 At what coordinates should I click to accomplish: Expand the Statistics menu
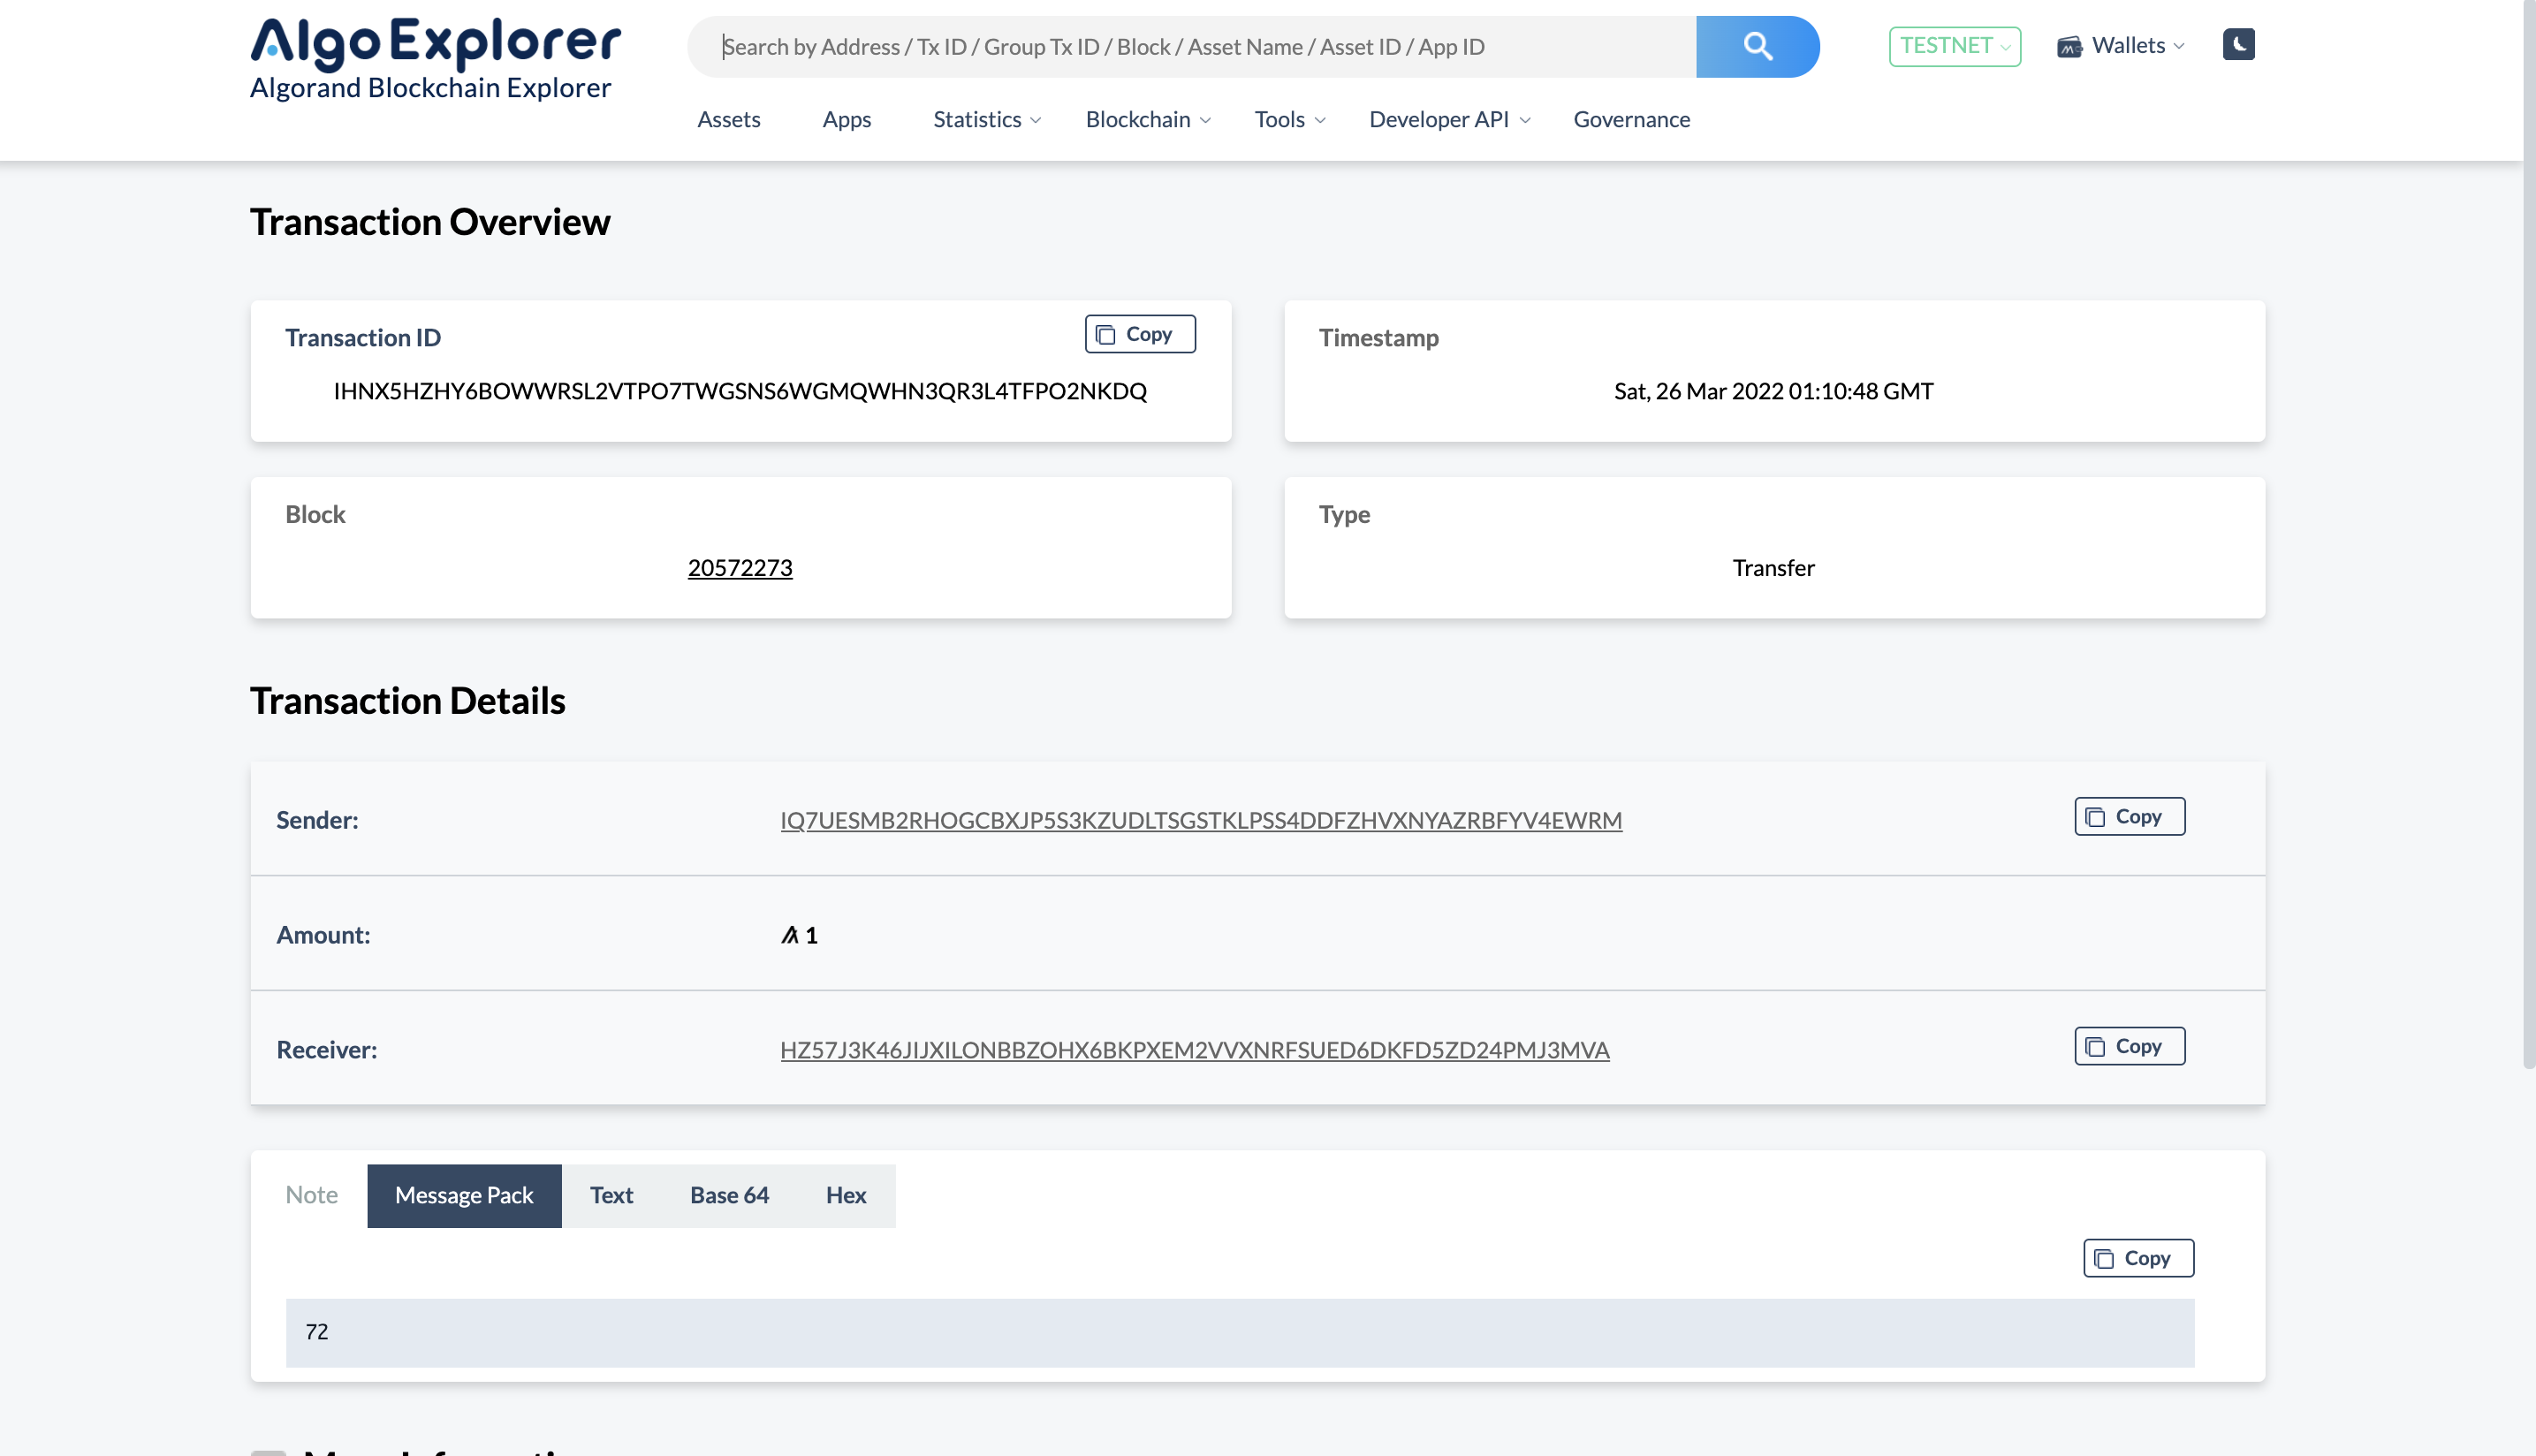pos(986,119)
